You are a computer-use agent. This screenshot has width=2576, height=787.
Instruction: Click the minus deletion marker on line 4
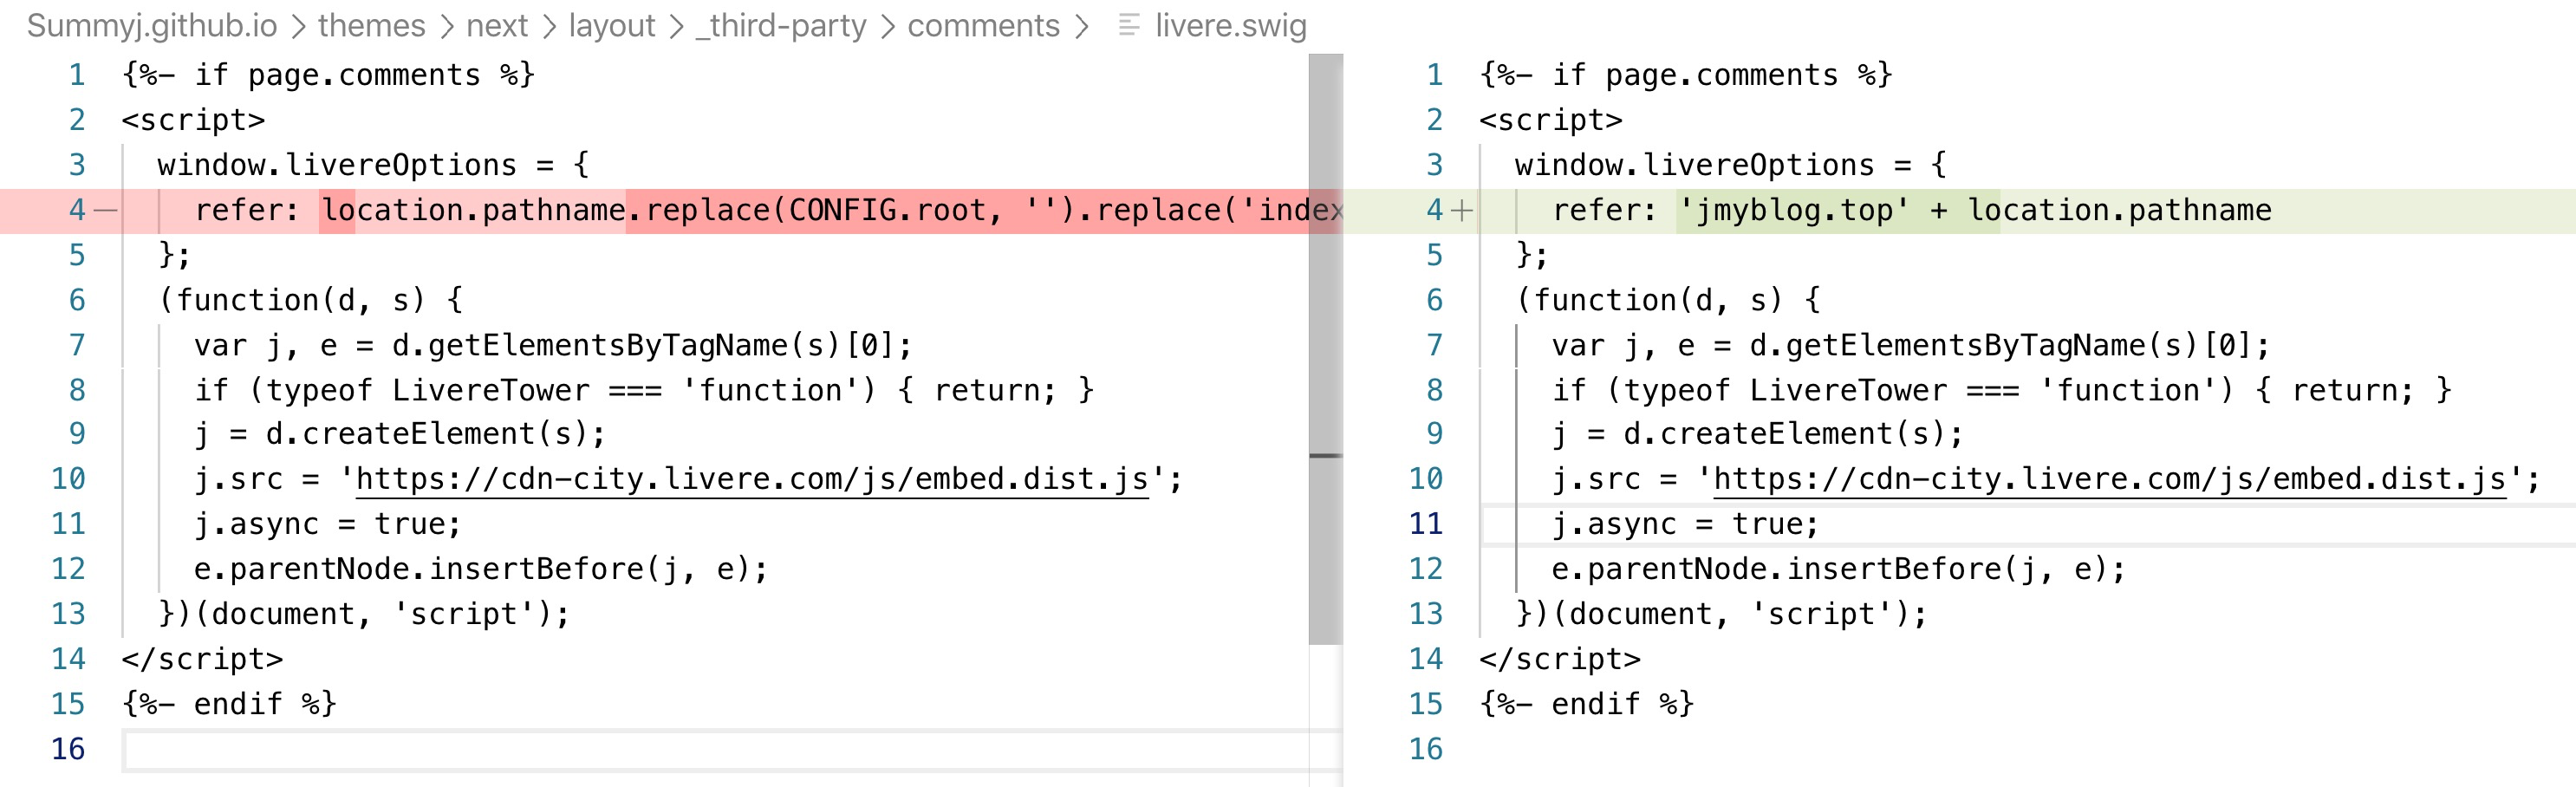(x=106, y=210)
